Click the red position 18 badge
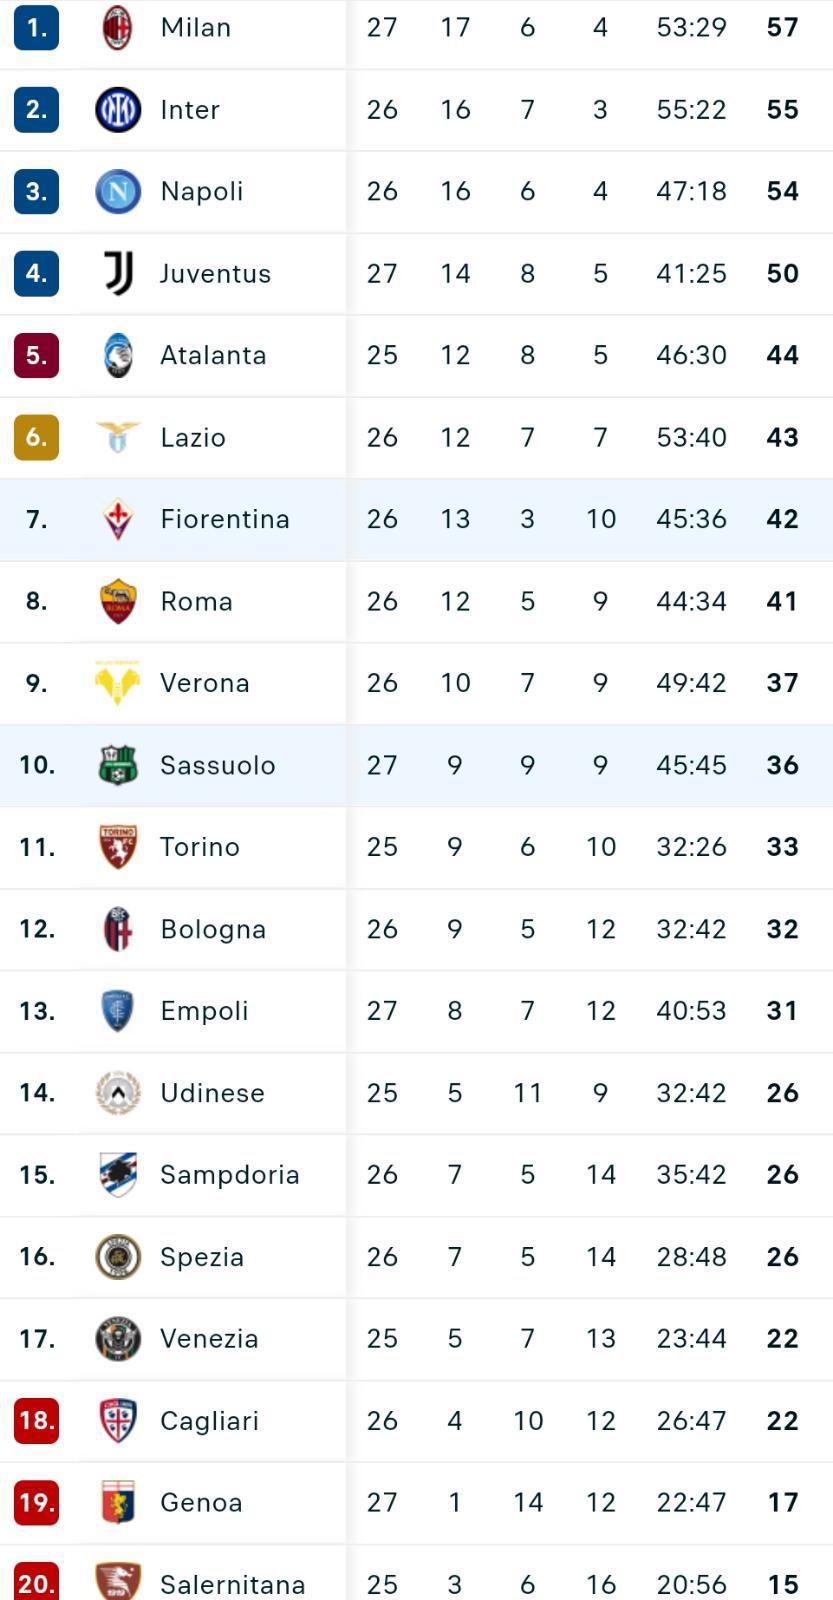 36,1420
